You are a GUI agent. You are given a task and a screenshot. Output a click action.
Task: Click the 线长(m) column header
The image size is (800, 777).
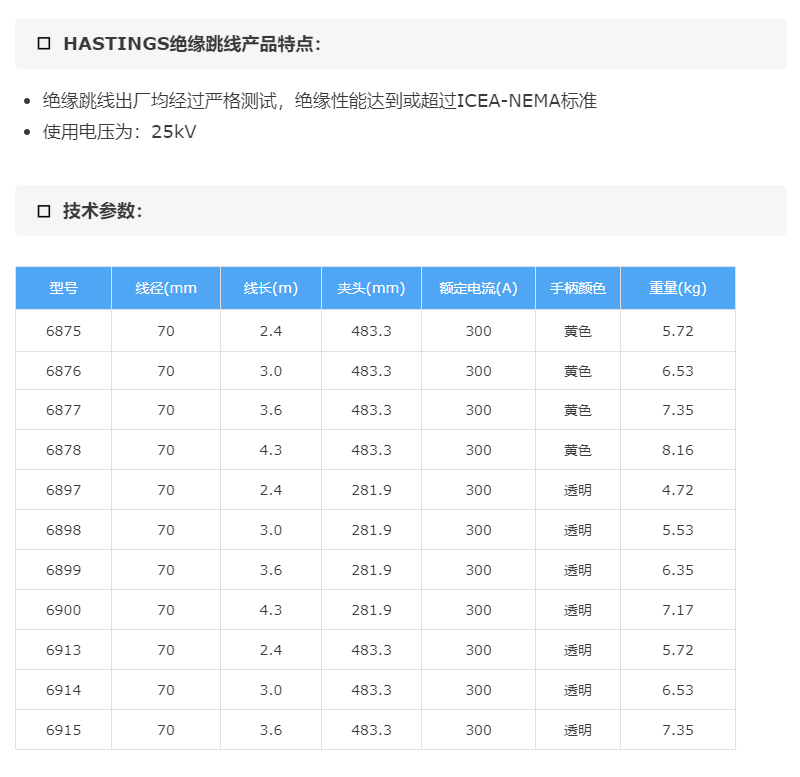pyautogui.click(x=270, y=288)
